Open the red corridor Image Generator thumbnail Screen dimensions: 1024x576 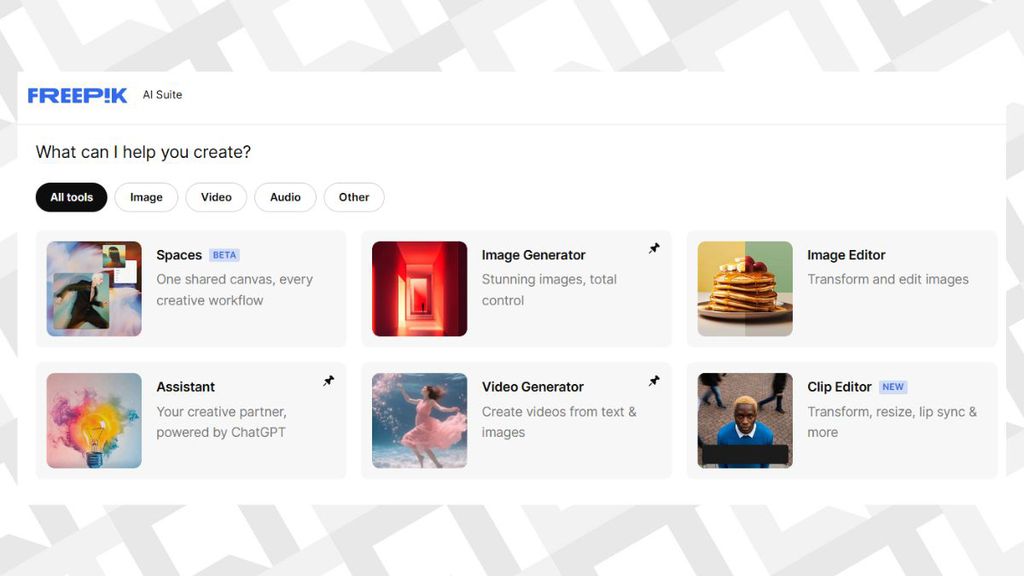click(419, 289)
